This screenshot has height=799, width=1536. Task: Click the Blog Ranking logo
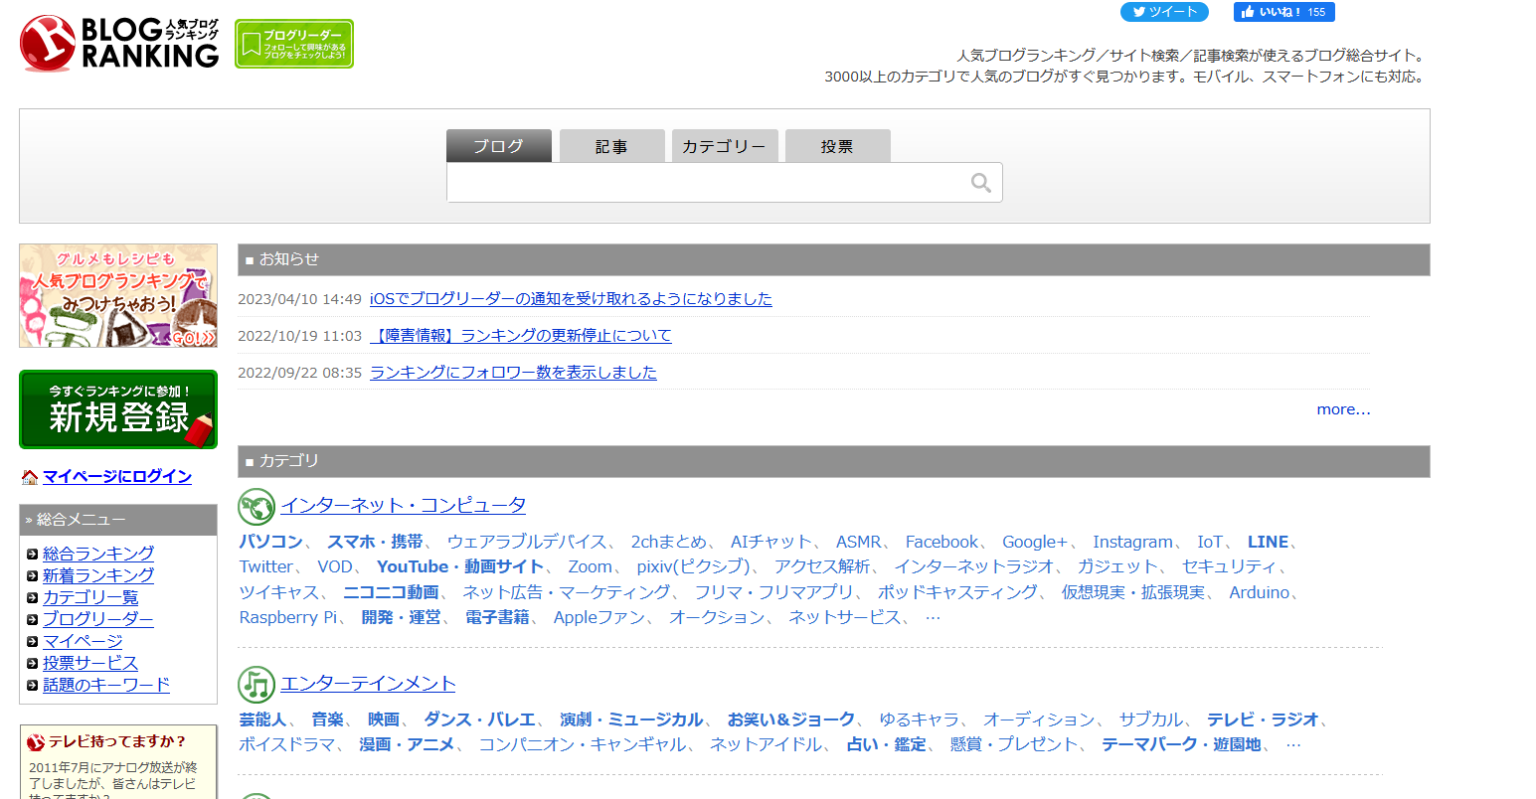pyautogui.click(x=119, y=43)
